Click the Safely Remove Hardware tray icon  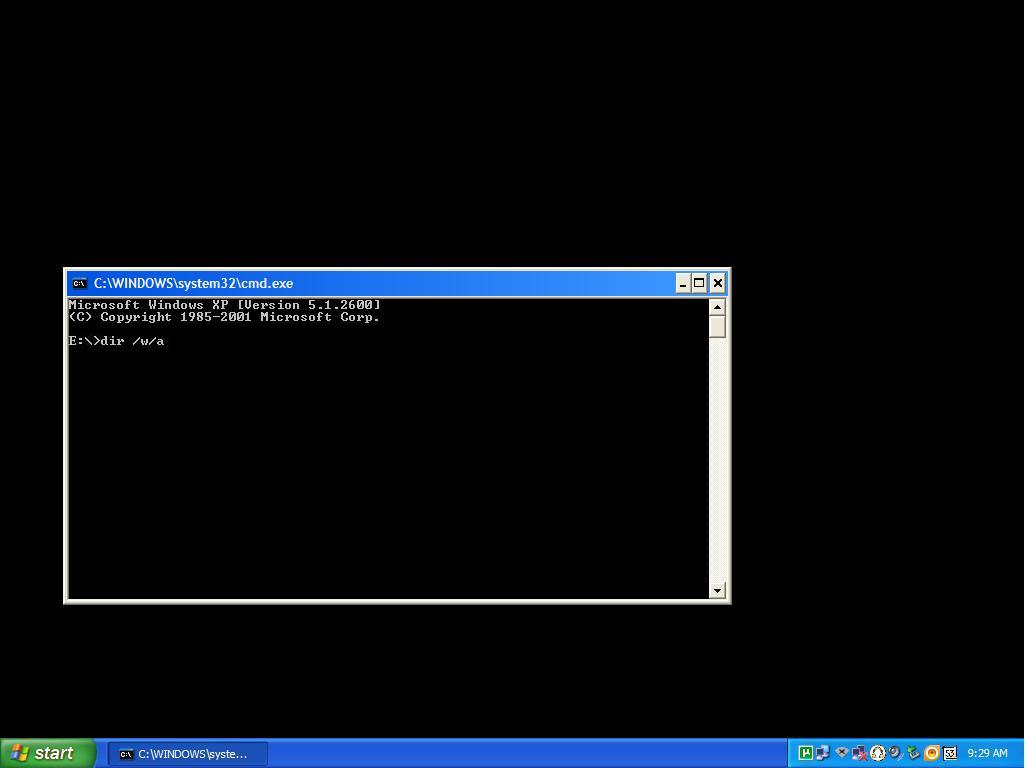(913, 753)
